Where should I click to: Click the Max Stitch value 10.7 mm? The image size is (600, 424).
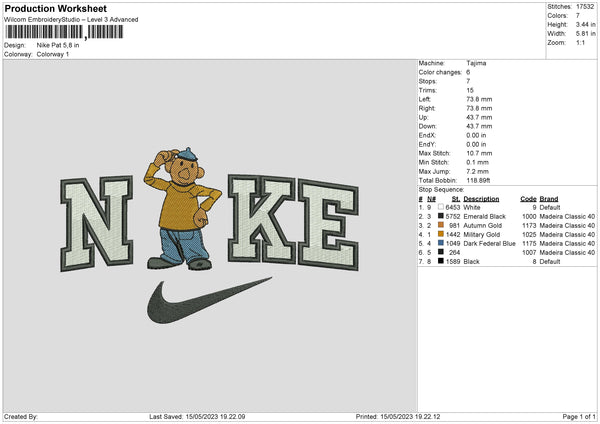479,153
